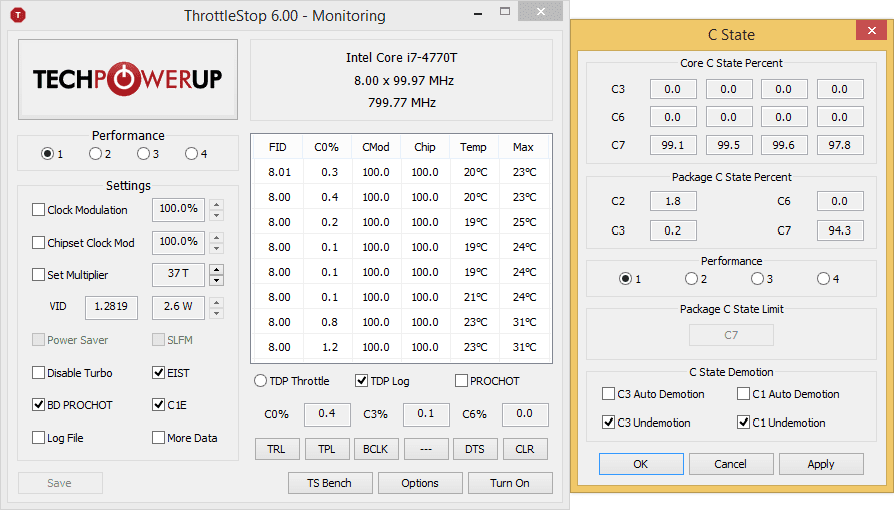Screen dimensions: 894x510
Task: Click the CLR button to reset max temps
Action: coord(525,449)
